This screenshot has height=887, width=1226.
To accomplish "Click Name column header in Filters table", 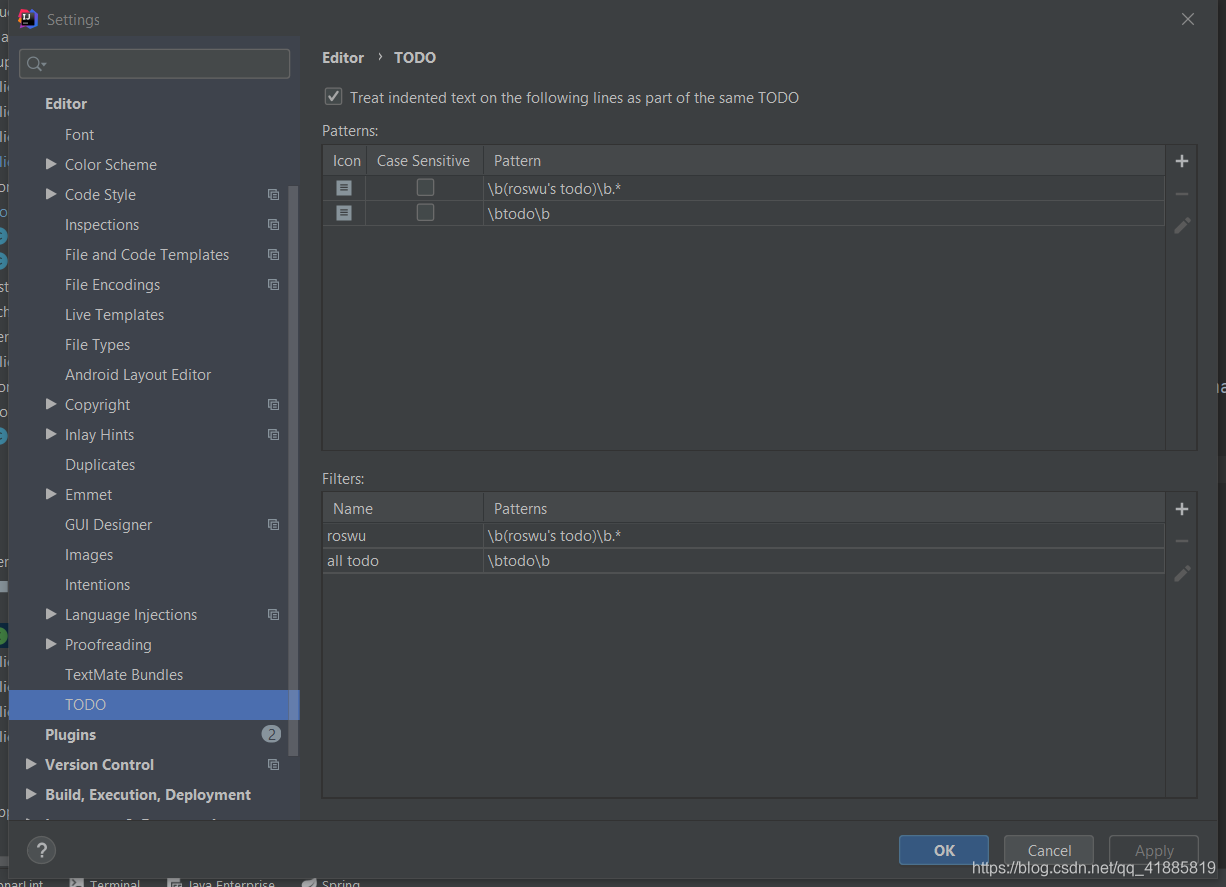I will click(x=403, y=509).
